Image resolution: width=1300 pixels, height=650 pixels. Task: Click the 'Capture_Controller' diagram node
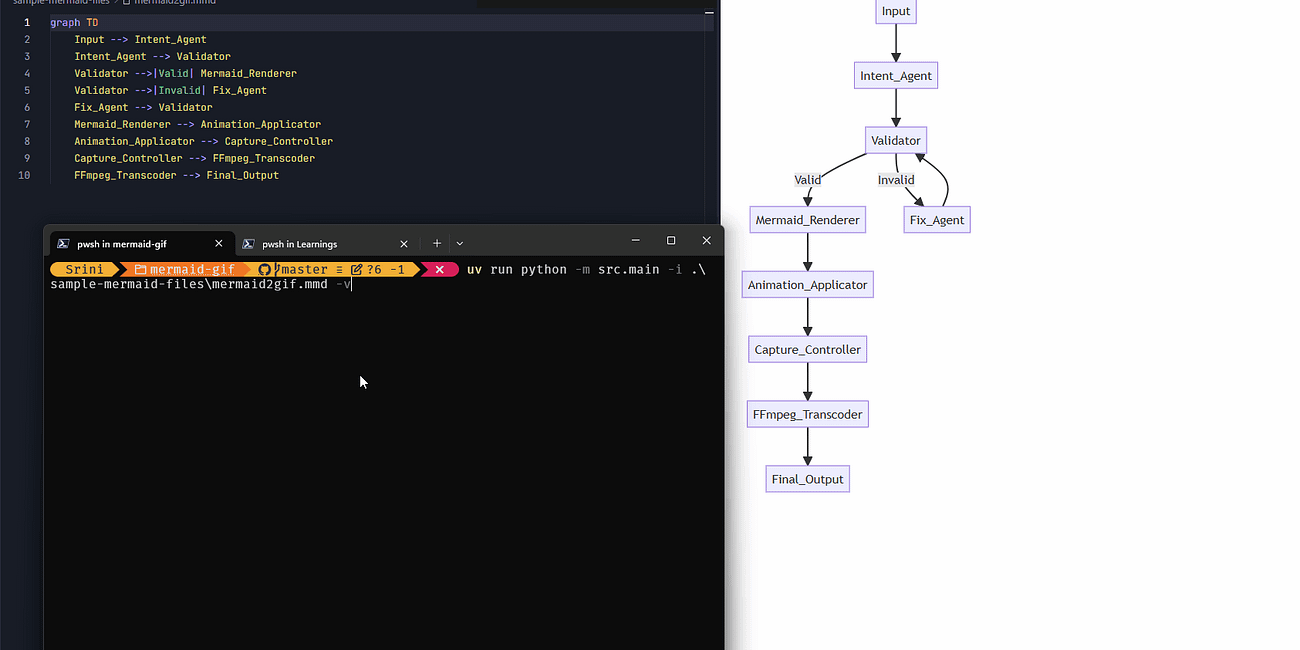point(807,349)
